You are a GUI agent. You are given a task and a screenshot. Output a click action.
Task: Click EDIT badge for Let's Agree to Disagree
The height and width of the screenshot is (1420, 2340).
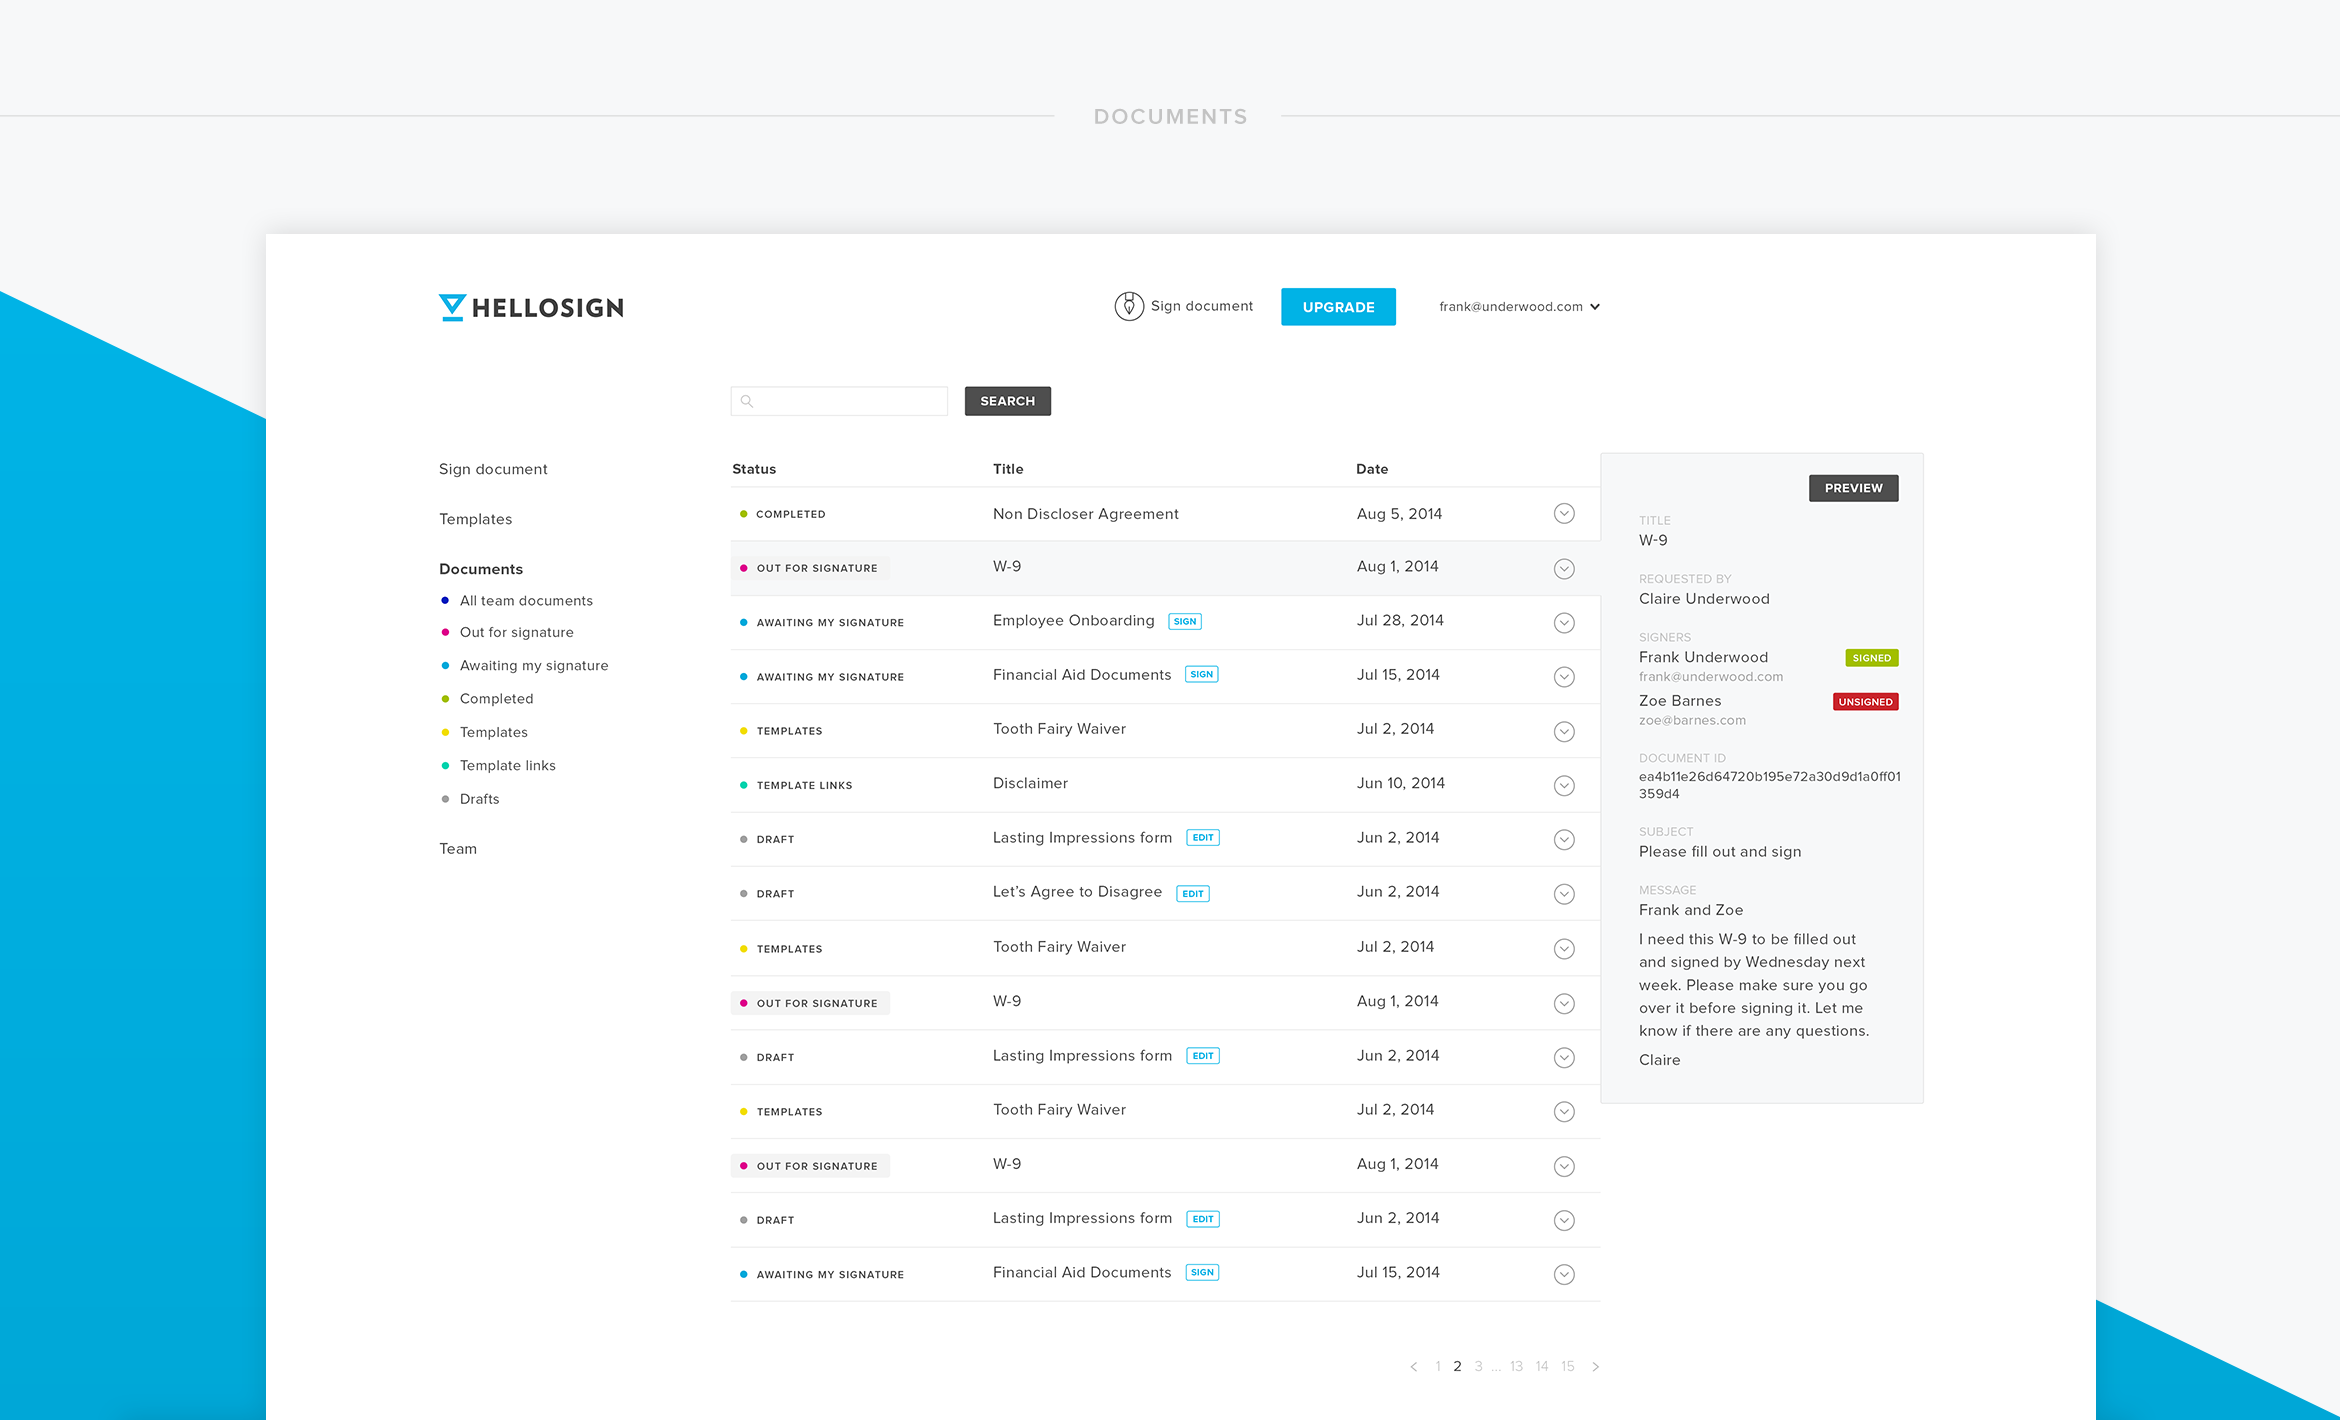pos(1193,894)
